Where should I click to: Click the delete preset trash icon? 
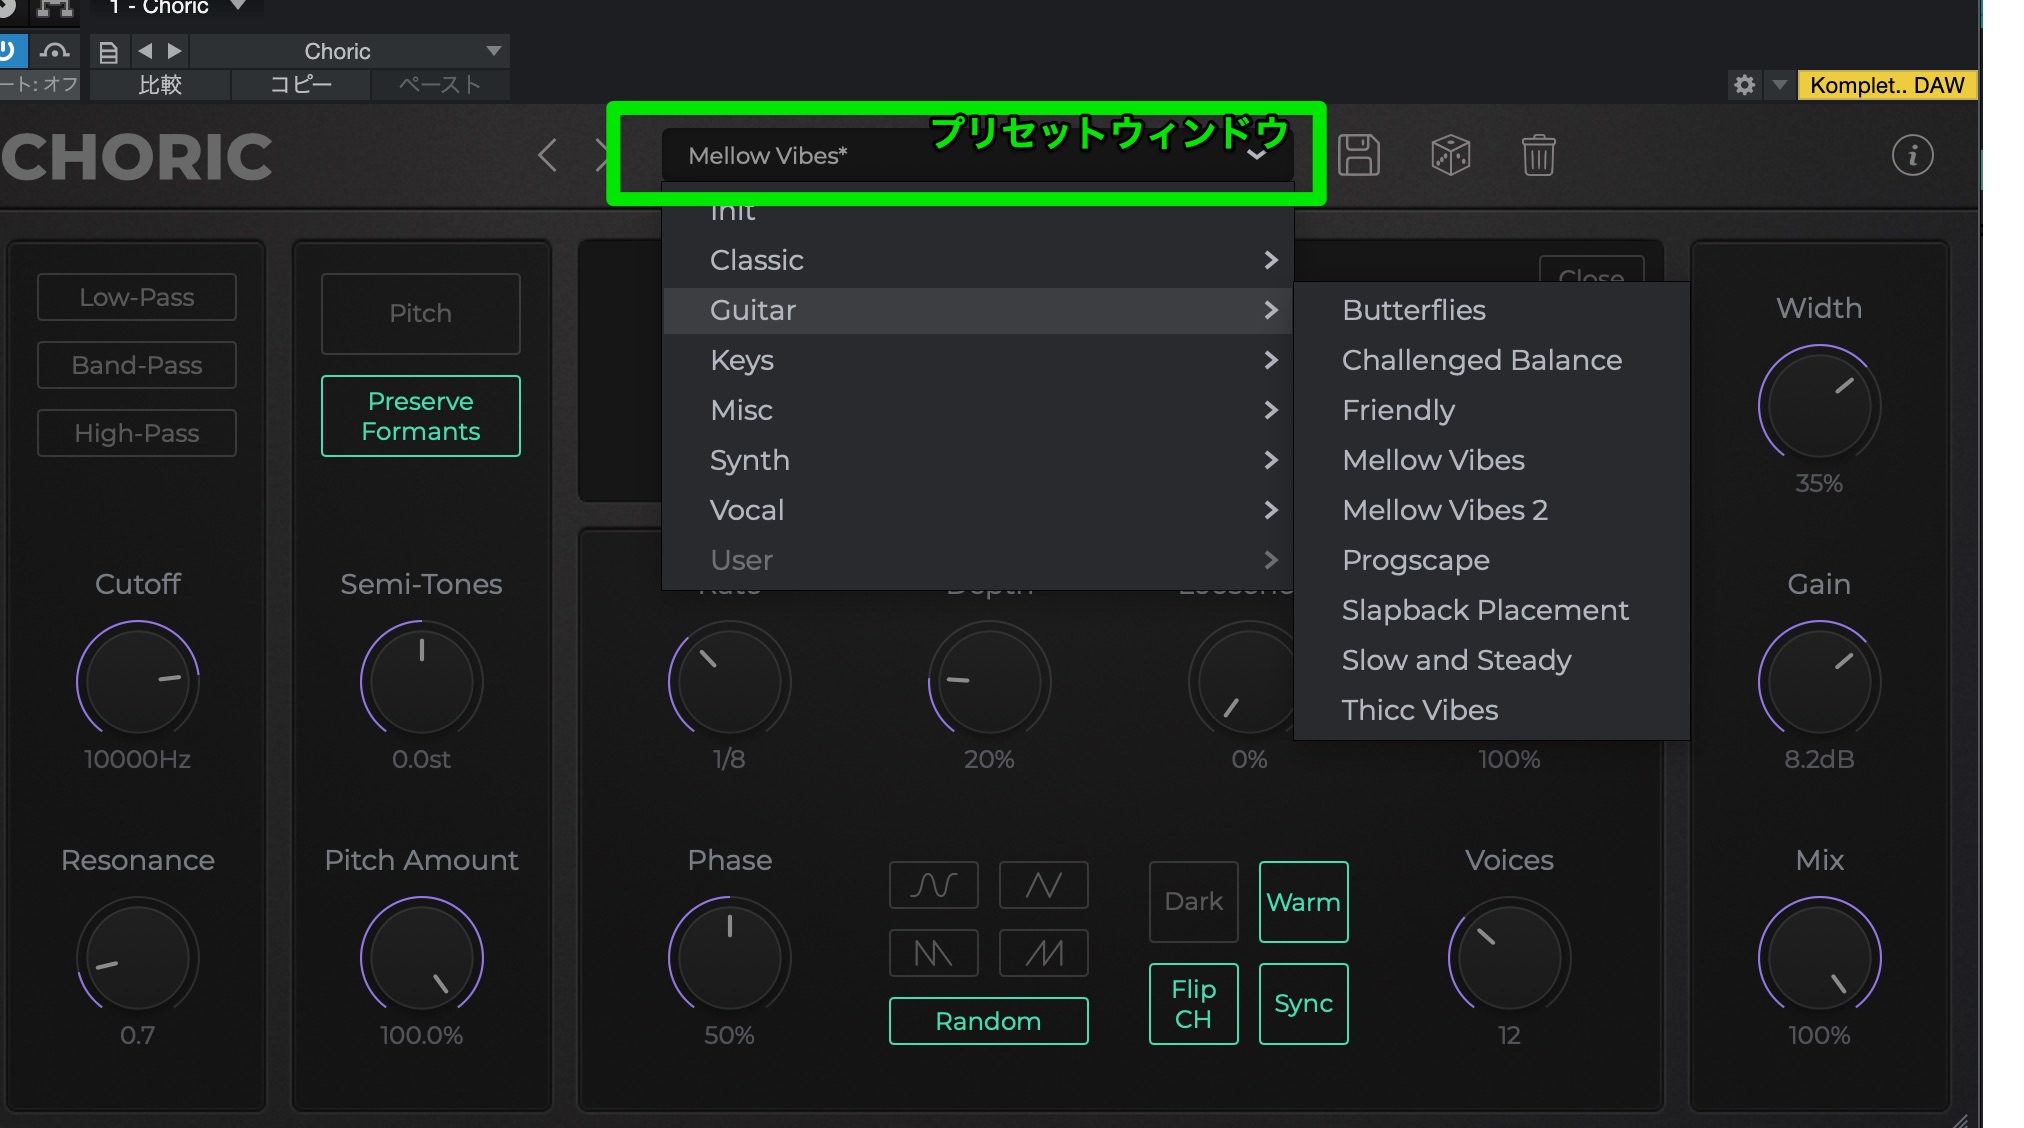(1538, 156)
